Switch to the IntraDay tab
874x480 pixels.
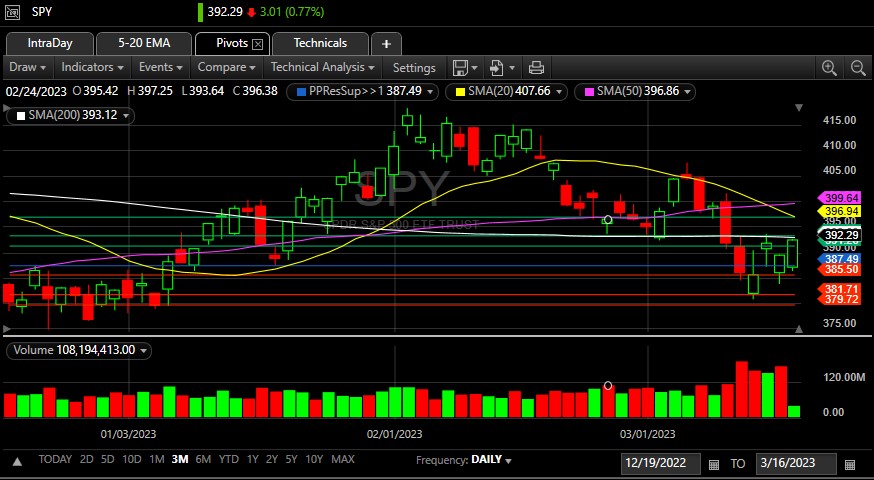pos(50,43)
